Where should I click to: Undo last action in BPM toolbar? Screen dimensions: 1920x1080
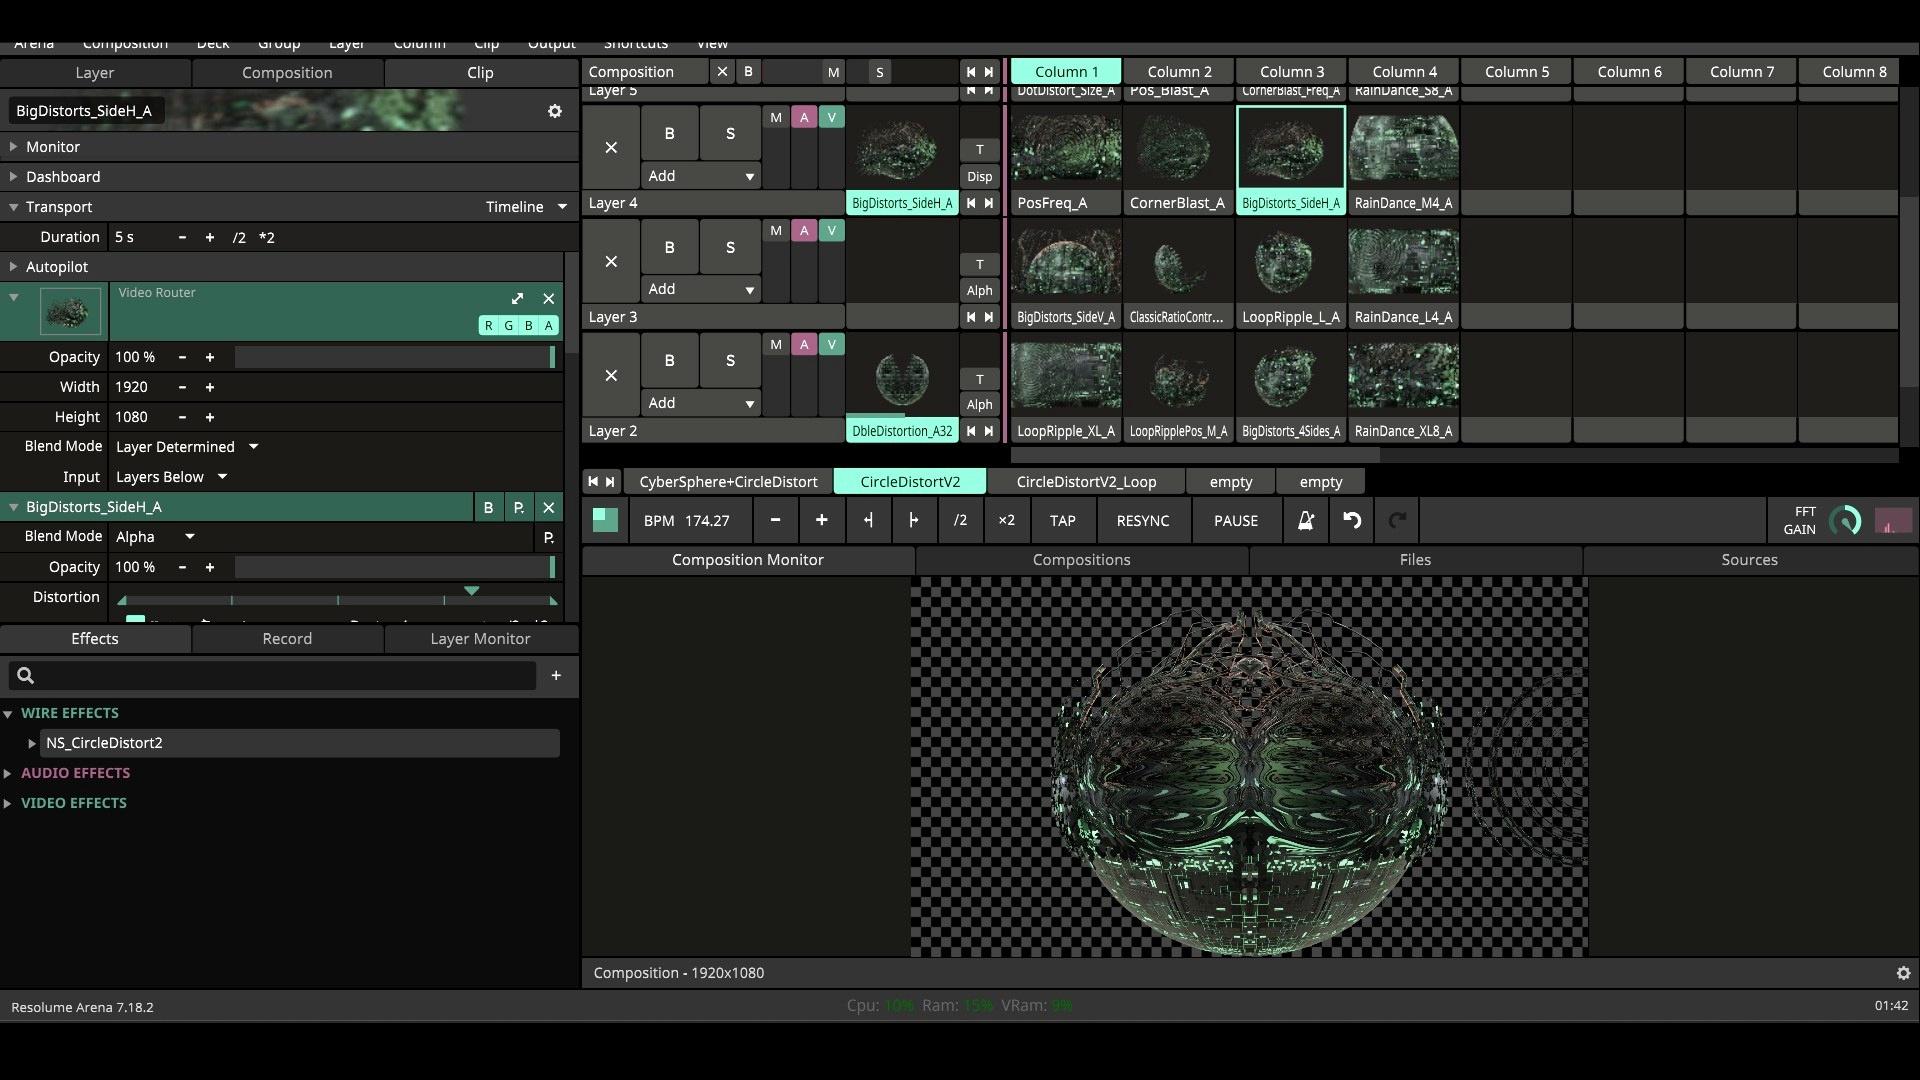(1352, 521)
